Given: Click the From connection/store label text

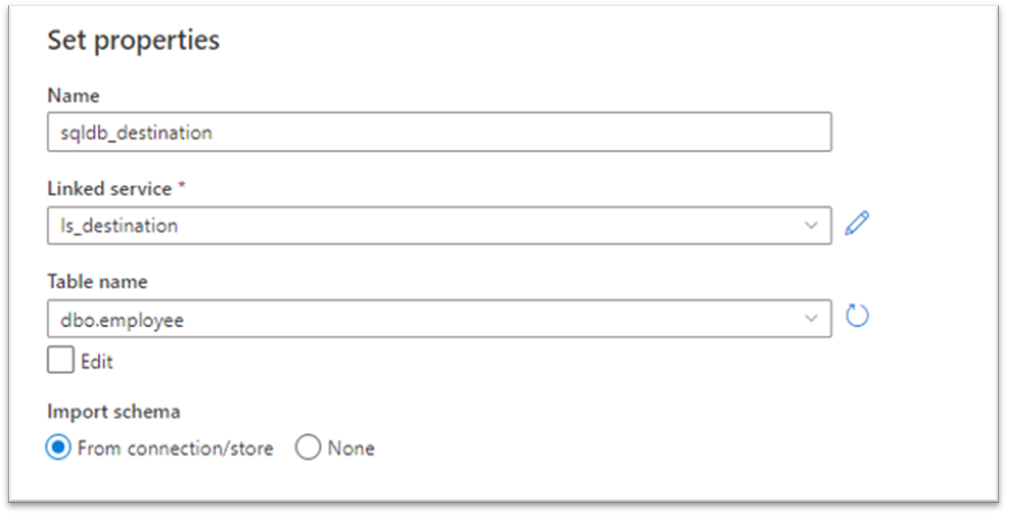Looking at the screenshot, I should click(175, 448).
